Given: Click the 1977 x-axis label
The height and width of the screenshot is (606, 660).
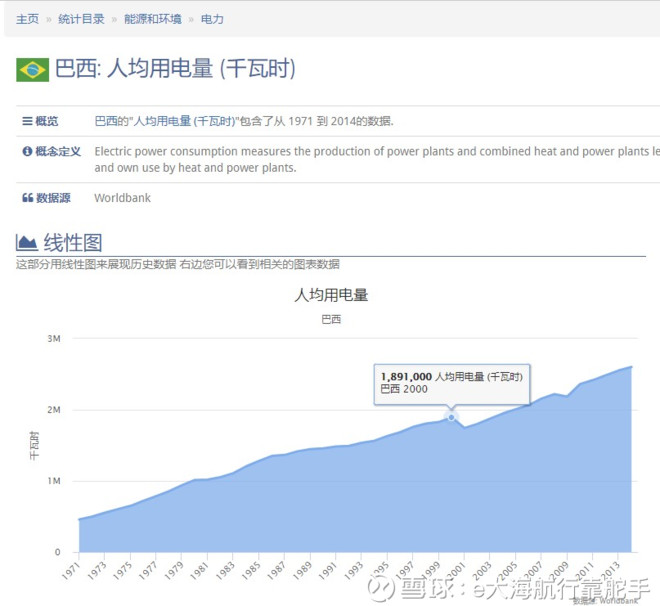Looking at the screenshot, I should click(x=148, y=571).
